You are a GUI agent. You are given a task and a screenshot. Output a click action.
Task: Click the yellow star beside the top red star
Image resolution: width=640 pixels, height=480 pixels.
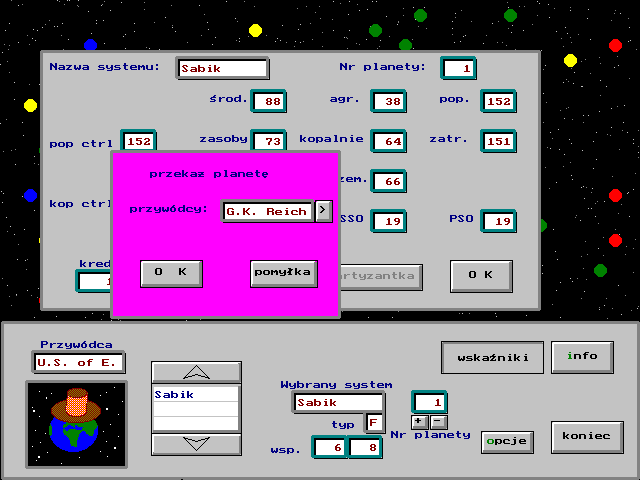(x=570, y=60)
